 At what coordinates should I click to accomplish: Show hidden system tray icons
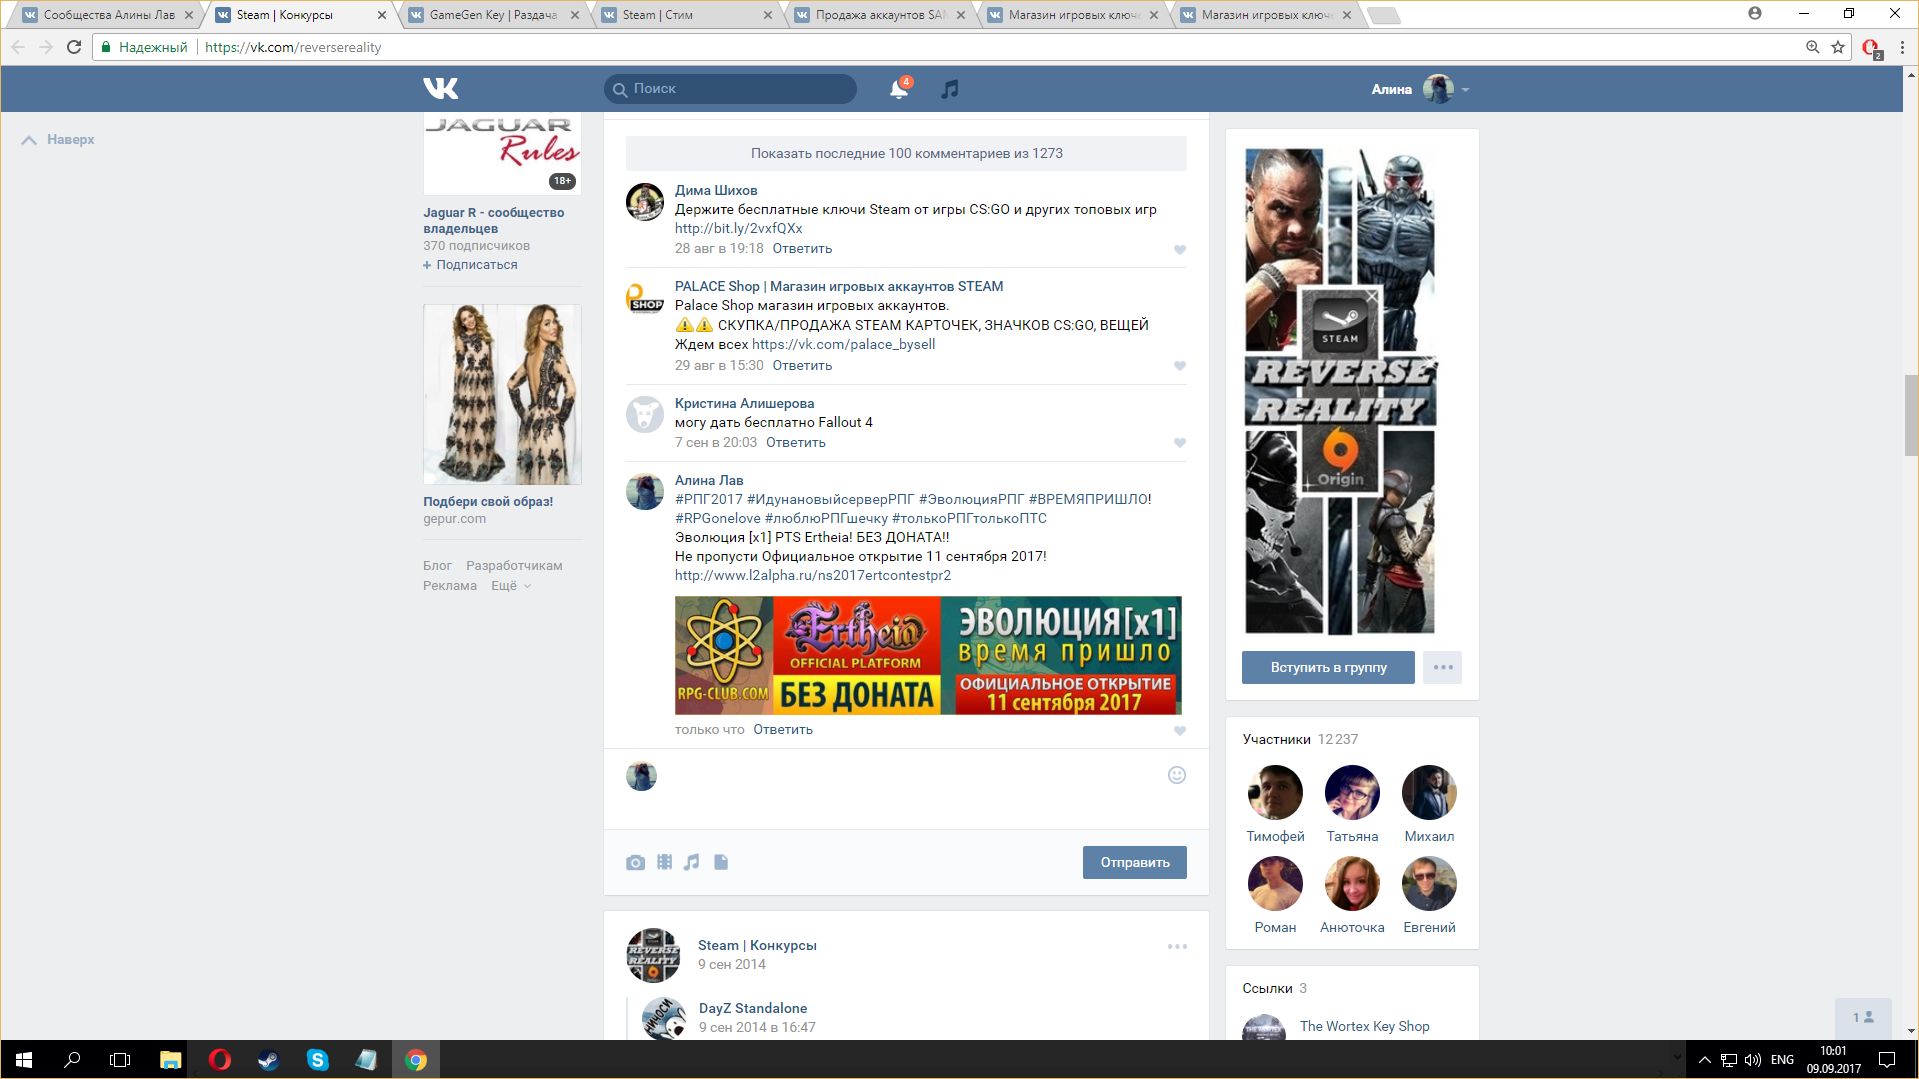[1704, 1060]
